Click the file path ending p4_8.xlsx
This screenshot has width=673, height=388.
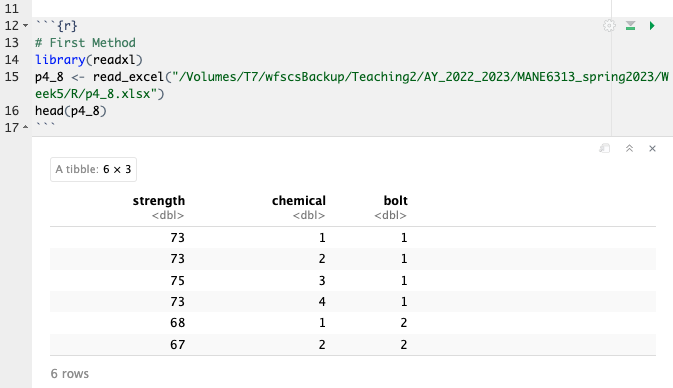[x=352, y=85]
